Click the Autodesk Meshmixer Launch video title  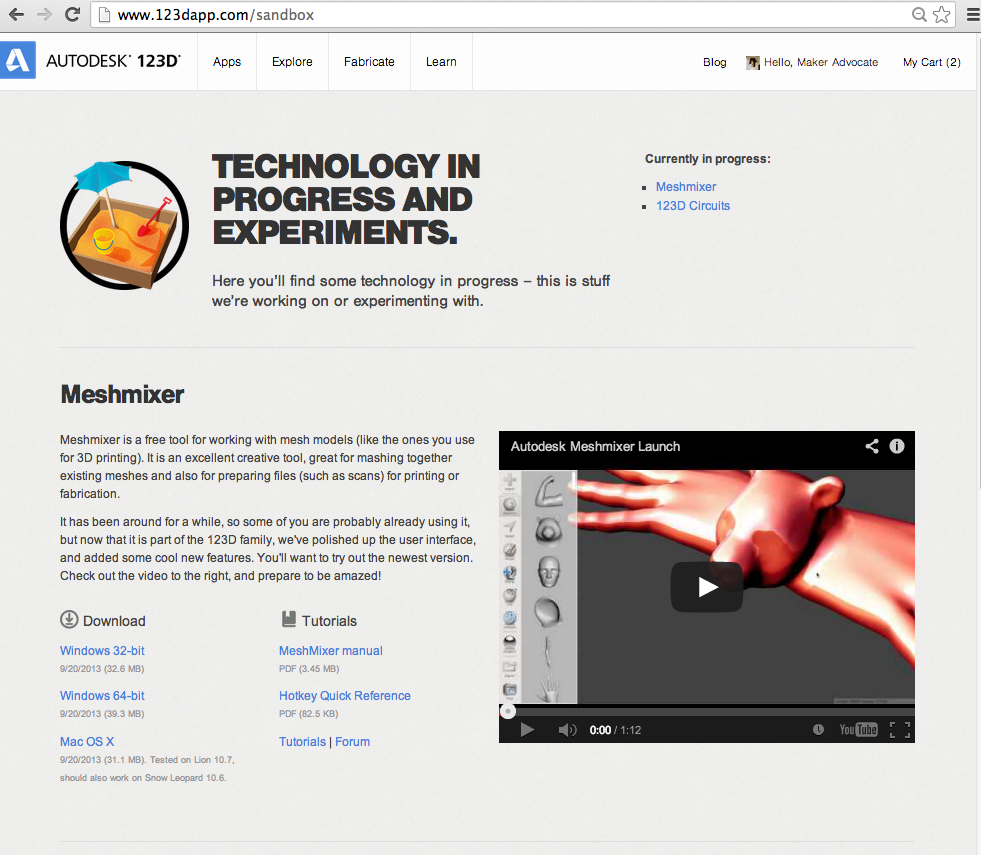pyautogui.click(x=595, y=447)
